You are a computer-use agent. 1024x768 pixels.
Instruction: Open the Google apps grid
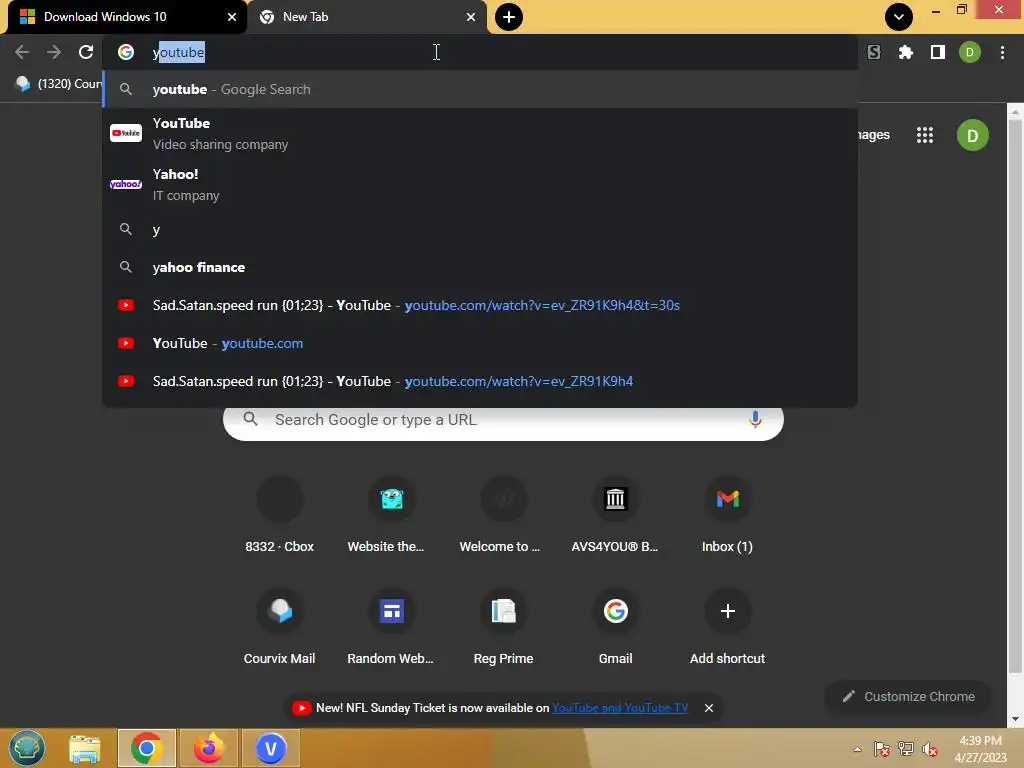pyautogui.click(x=925, y=135)
